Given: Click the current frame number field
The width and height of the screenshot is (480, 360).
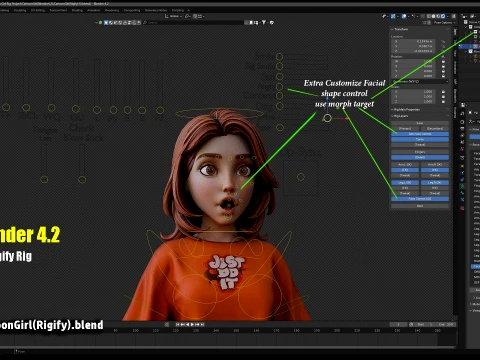Looking at the screenshot, I should tap(398, 324).
